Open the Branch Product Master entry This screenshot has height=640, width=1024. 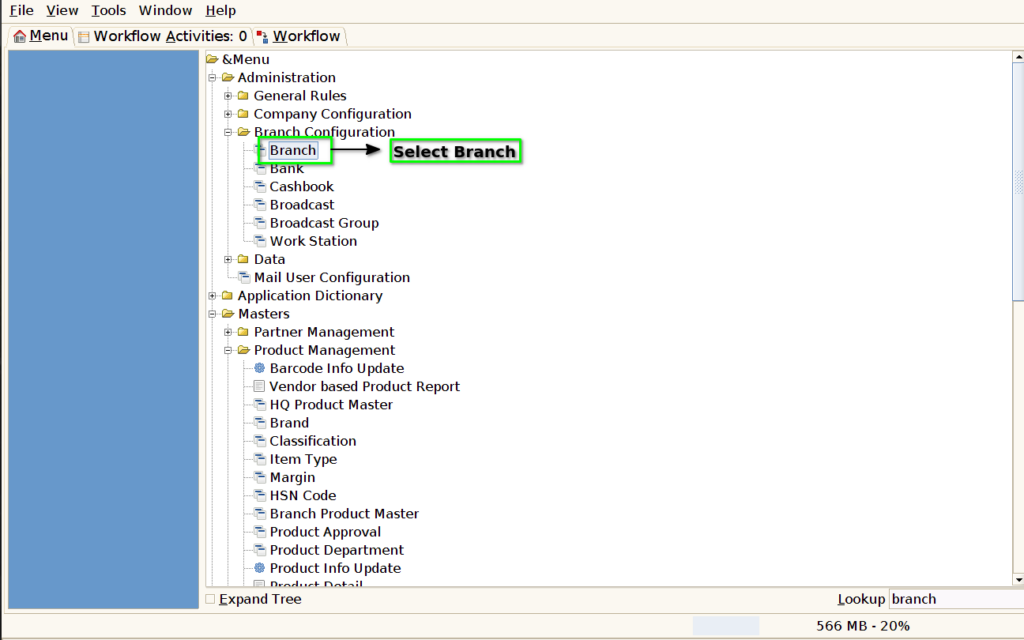click(x=344, y=514)
